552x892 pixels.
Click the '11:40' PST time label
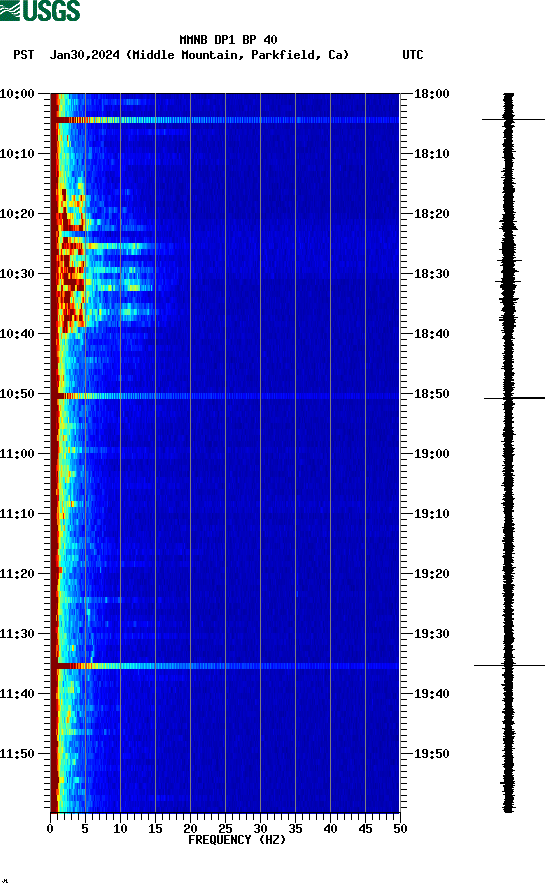pos(17,694)
